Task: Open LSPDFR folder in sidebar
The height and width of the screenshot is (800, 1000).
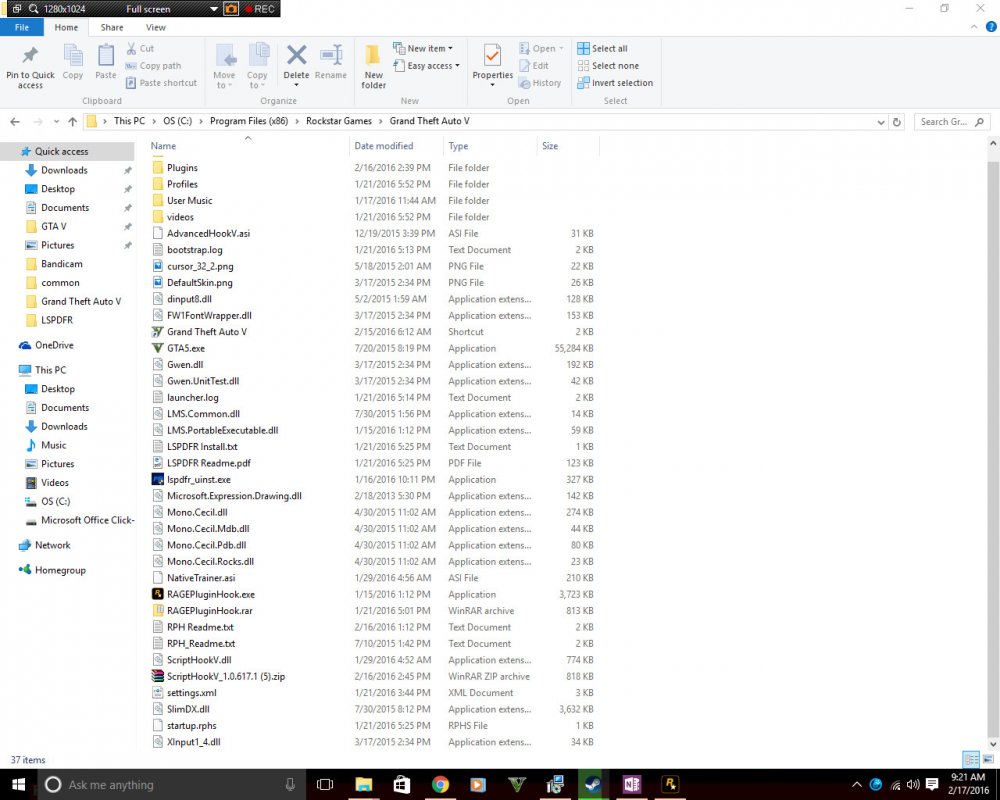Action: point(57,320)
